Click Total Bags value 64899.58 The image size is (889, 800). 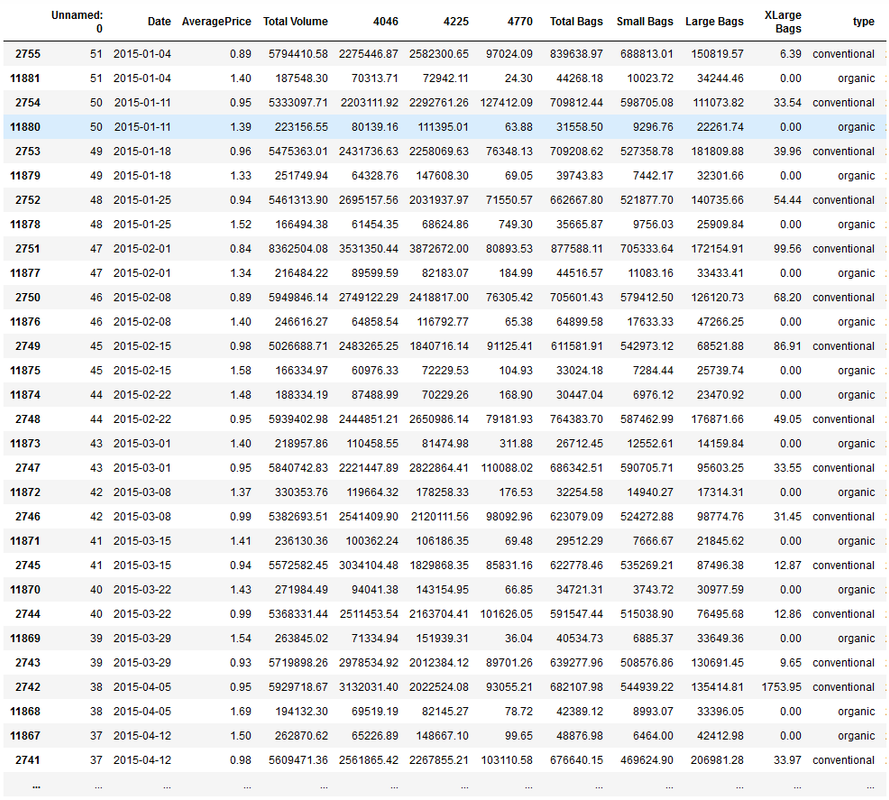pos(579,322)
